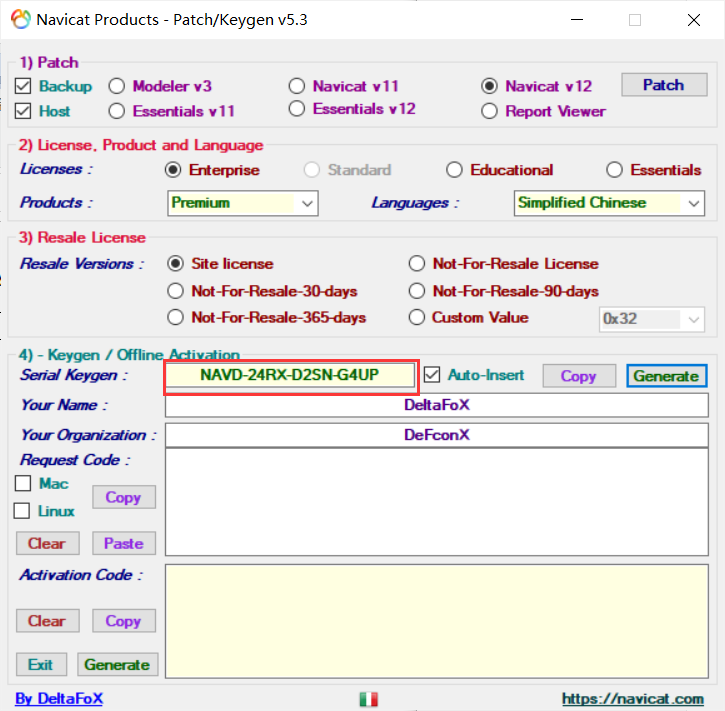Click Generate button next to Exit
This screenshot has width=725, height=711.
tap(117, 664)
